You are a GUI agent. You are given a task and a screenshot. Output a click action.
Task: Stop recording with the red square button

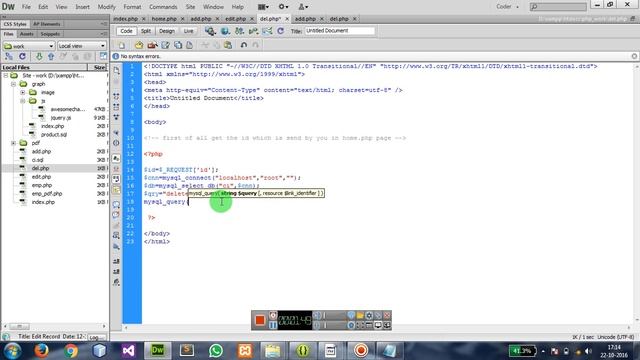260,320
